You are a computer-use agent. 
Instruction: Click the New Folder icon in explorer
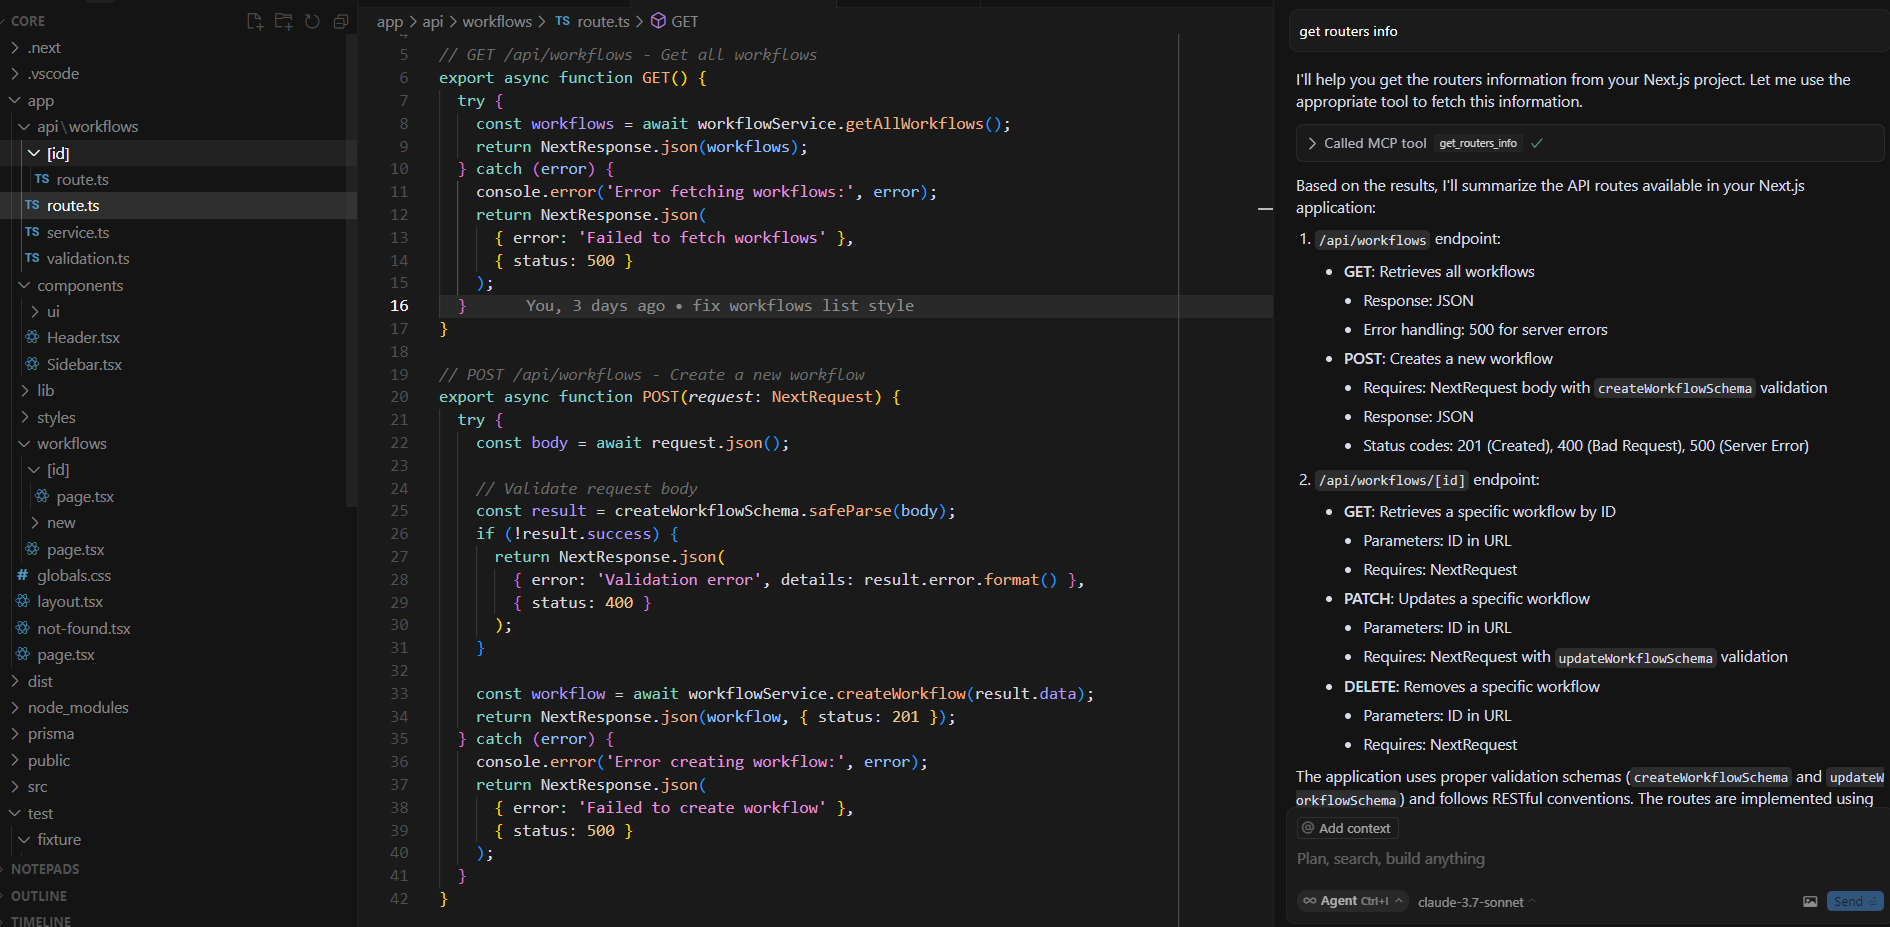(284, 21)
